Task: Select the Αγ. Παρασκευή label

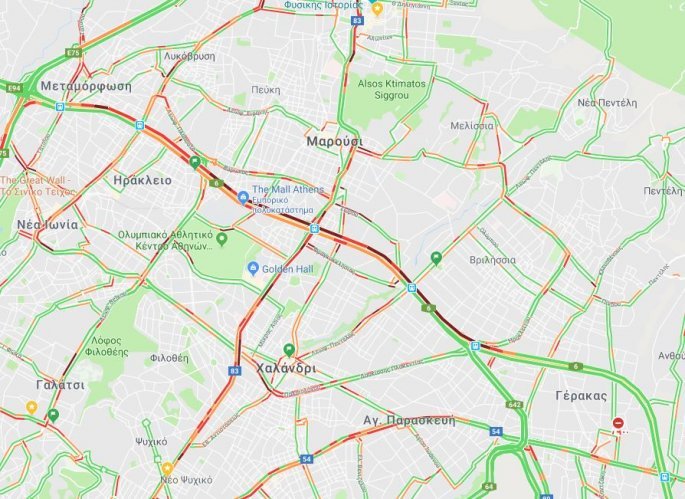Action: point(409,420)
